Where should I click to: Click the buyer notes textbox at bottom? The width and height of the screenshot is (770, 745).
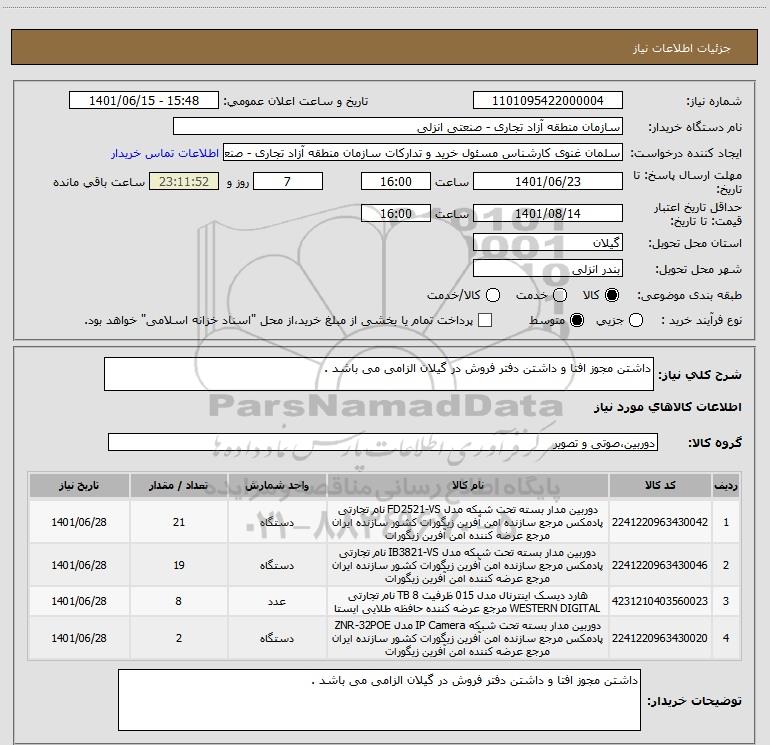tap(379, 700)
